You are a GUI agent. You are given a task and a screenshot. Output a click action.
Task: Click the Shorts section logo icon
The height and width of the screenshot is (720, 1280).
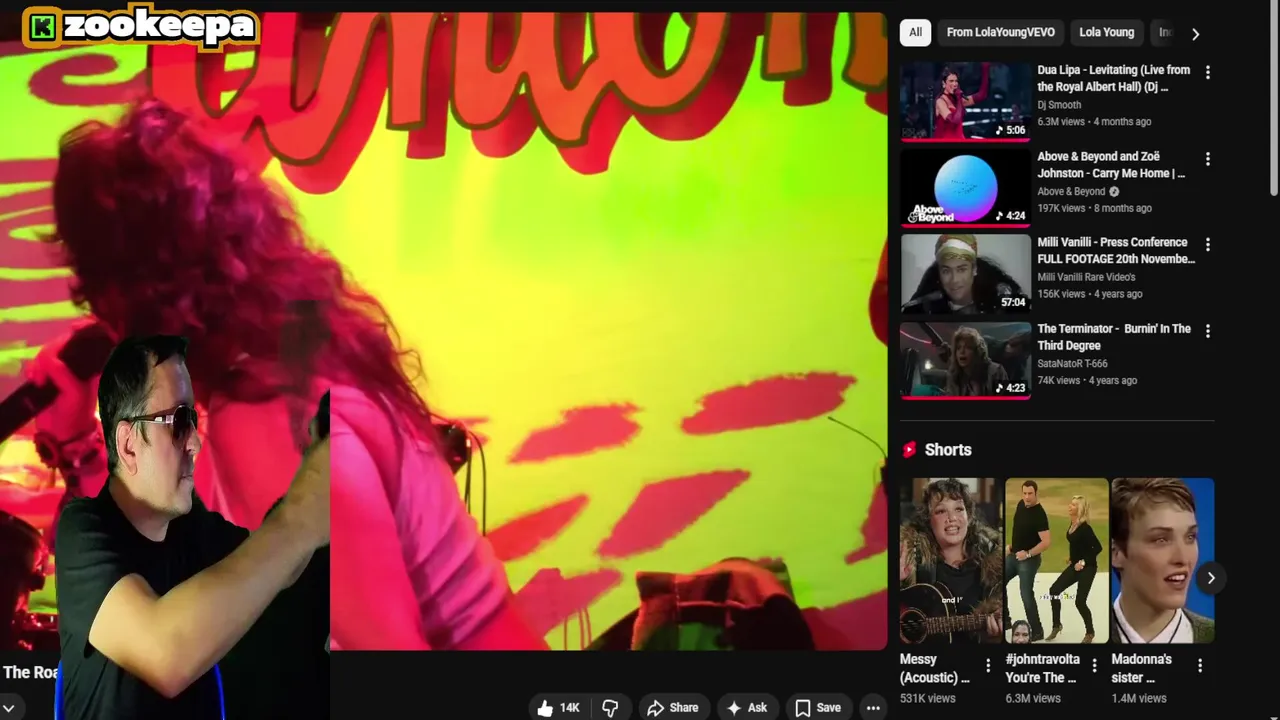coord(909,450)
